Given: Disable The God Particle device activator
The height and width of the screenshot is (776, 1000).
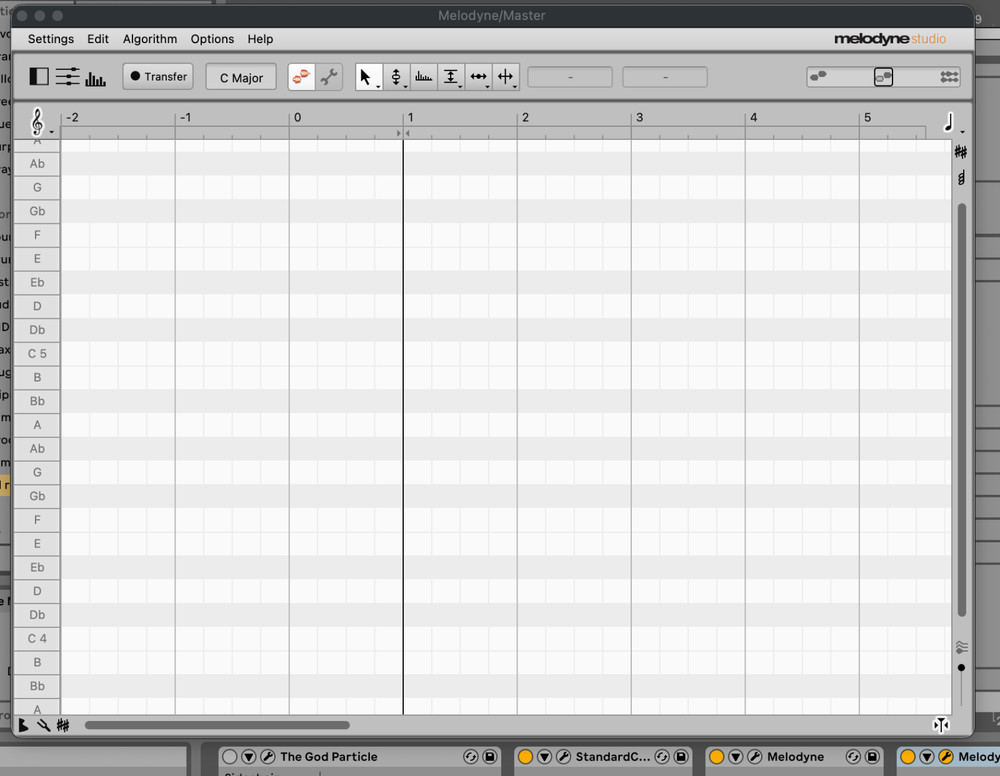Looking at the screenshot, I should 229,757.
